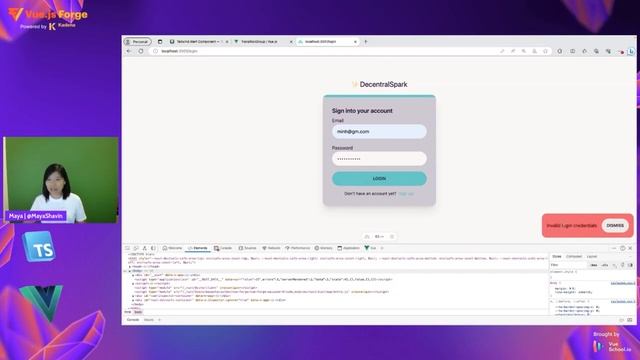640x360 pixels.
Task: Open the Network tab in DevTools
Action: (x=271, y=248)
